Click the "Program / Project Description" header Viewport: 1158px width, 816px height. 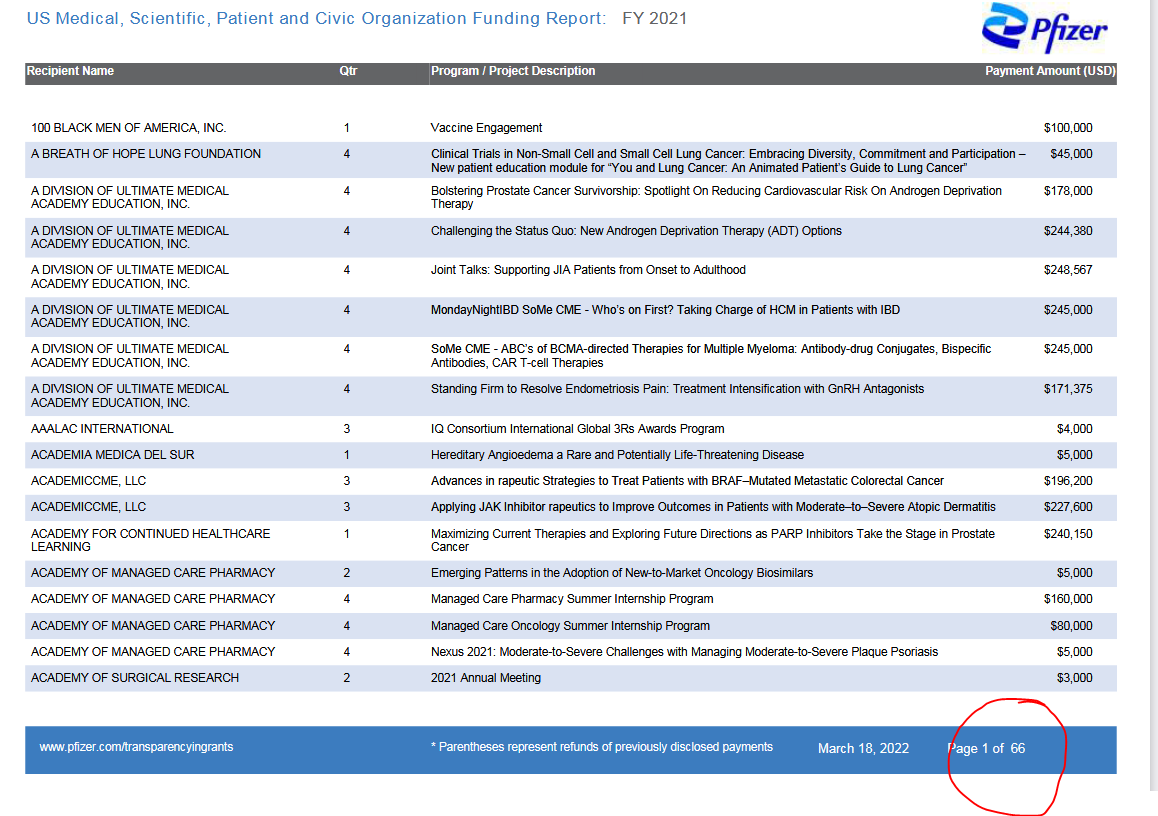(x=513, y=71)
